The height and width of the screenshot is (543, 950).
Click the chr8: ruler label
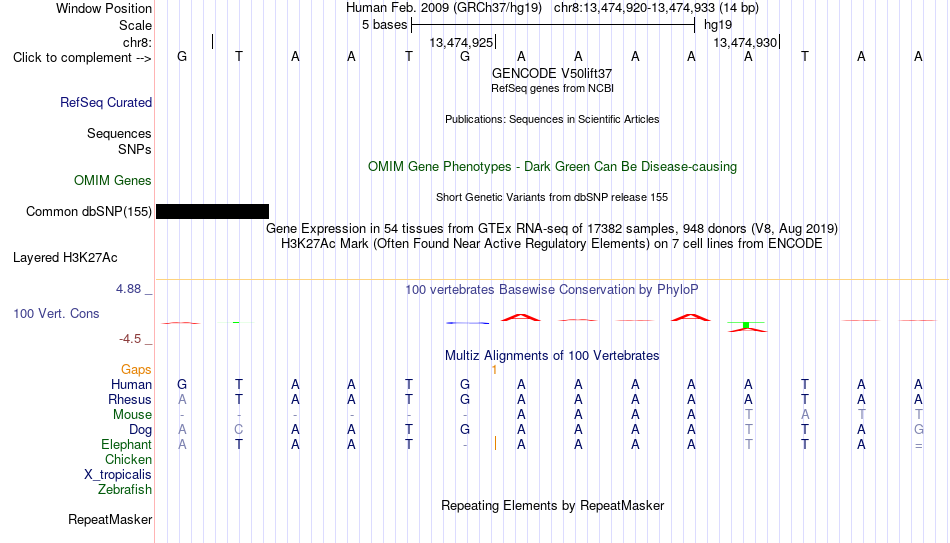(137, 42)
